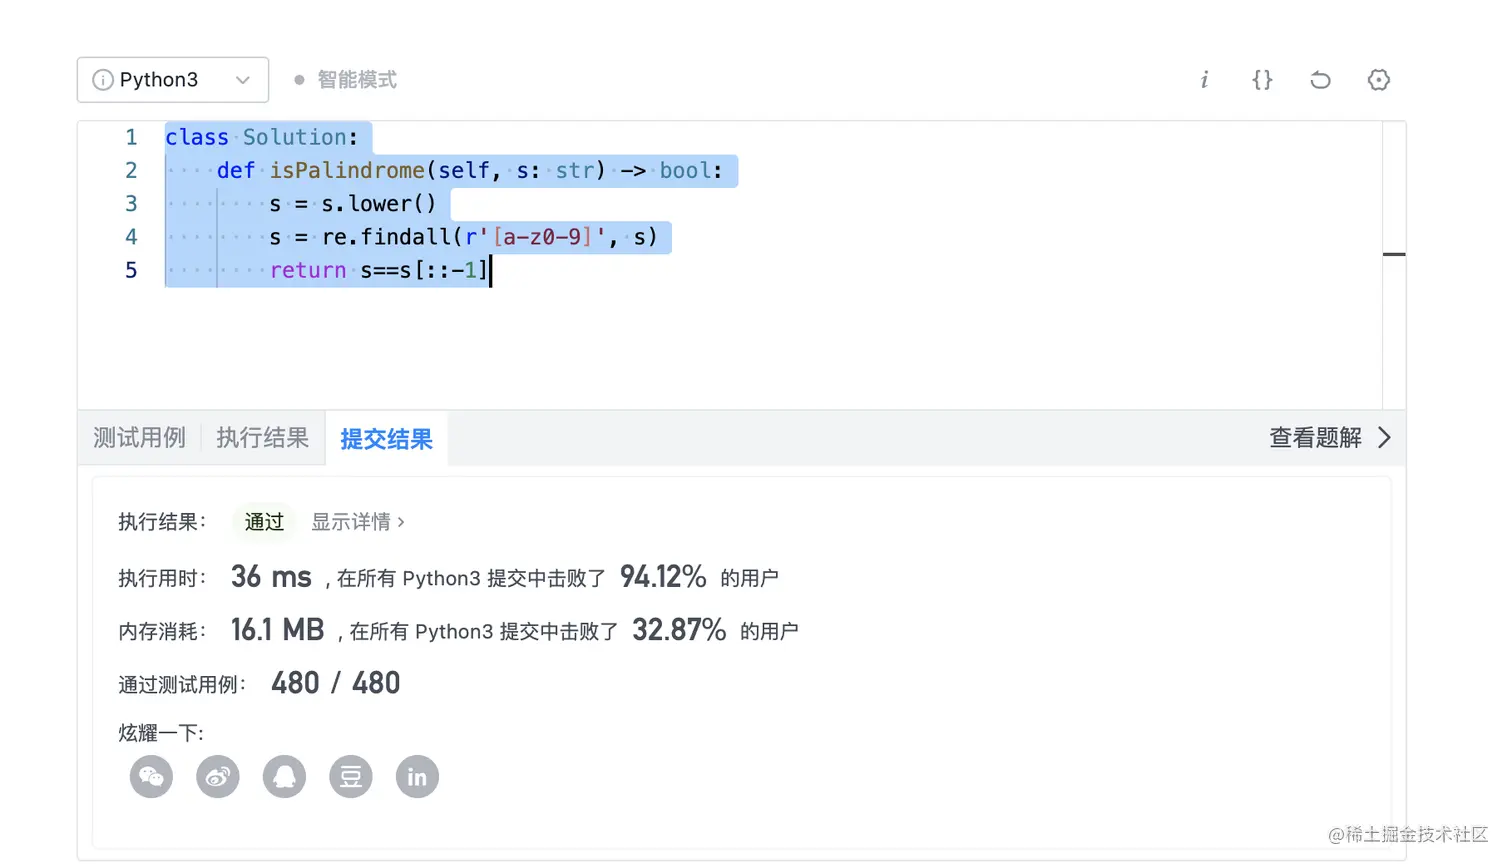This screenshot has width=1512, height=868.
Task: Switch to the 执行结果 tab
Action: click(263, 438)
